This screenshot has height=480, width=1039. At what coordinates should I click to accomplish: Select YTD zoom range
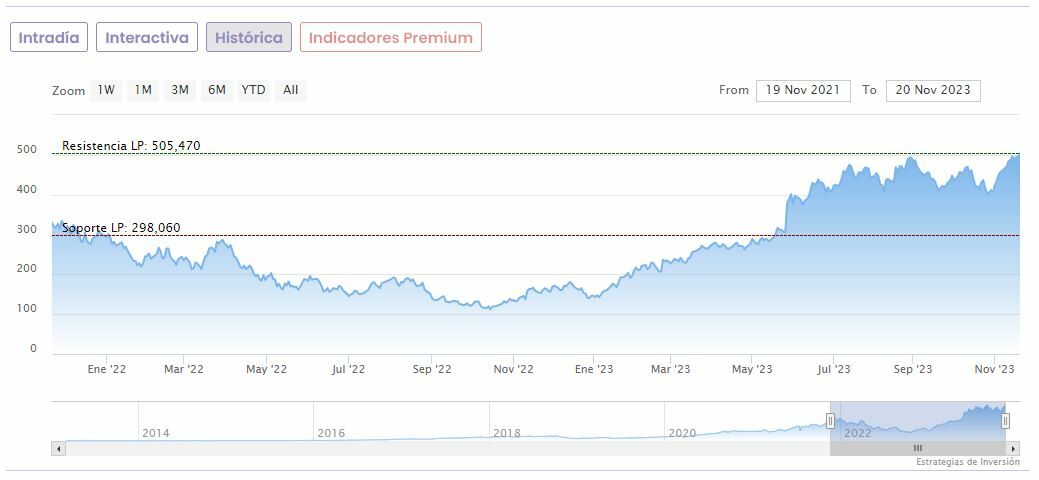(x=254, y=90)
